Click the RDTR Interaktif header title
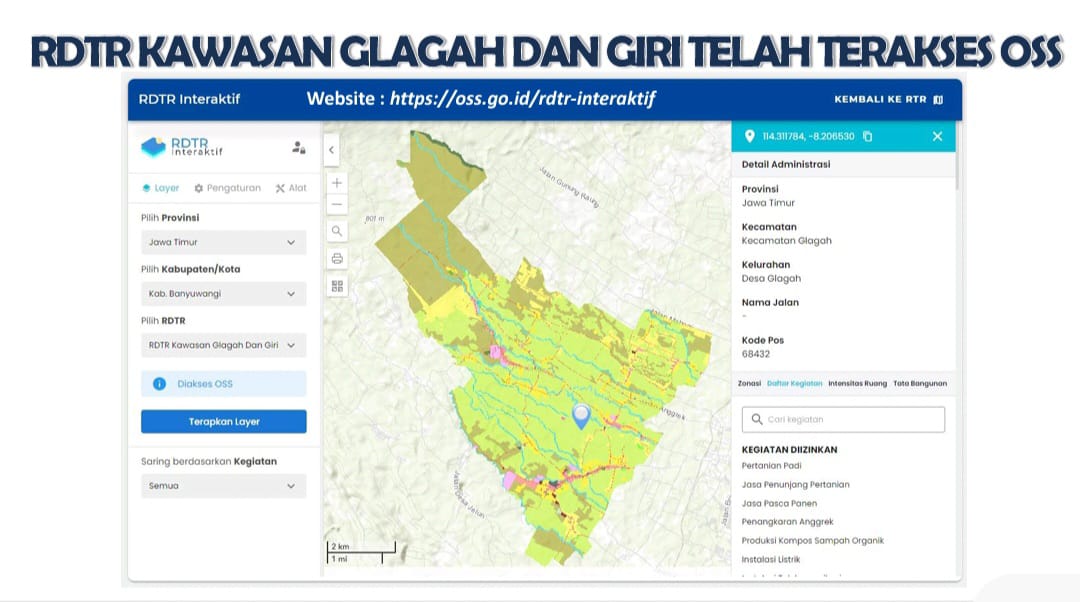This screenshot has height=602, width=1080. point(189,99)
